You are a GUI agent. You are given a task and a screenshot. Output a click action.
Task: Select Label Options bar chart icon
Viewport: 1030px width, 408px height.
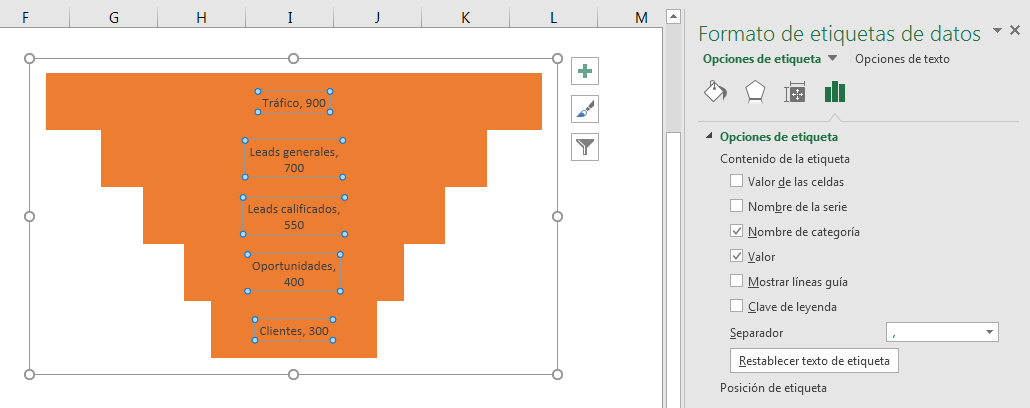(835, 92)
